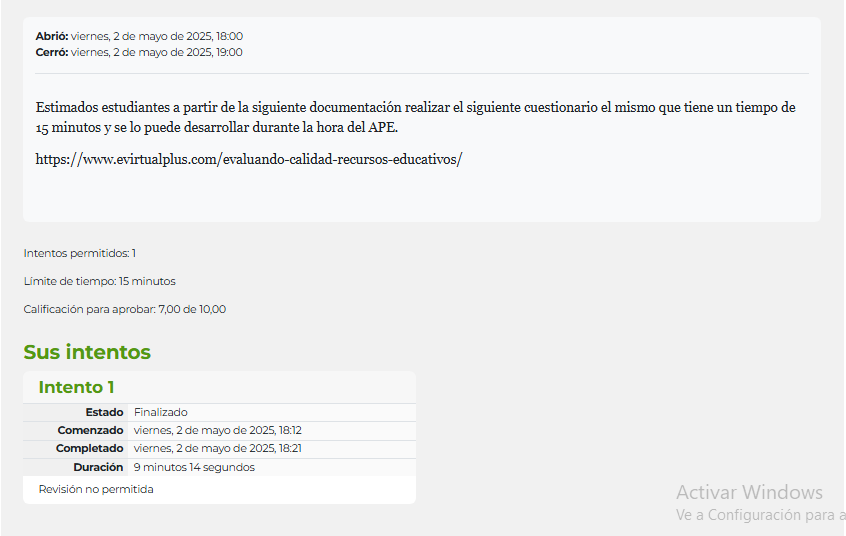Screen dimensions: 846x536
Task: Click the "Abrió:" opening date label
Action: [52, 36]
